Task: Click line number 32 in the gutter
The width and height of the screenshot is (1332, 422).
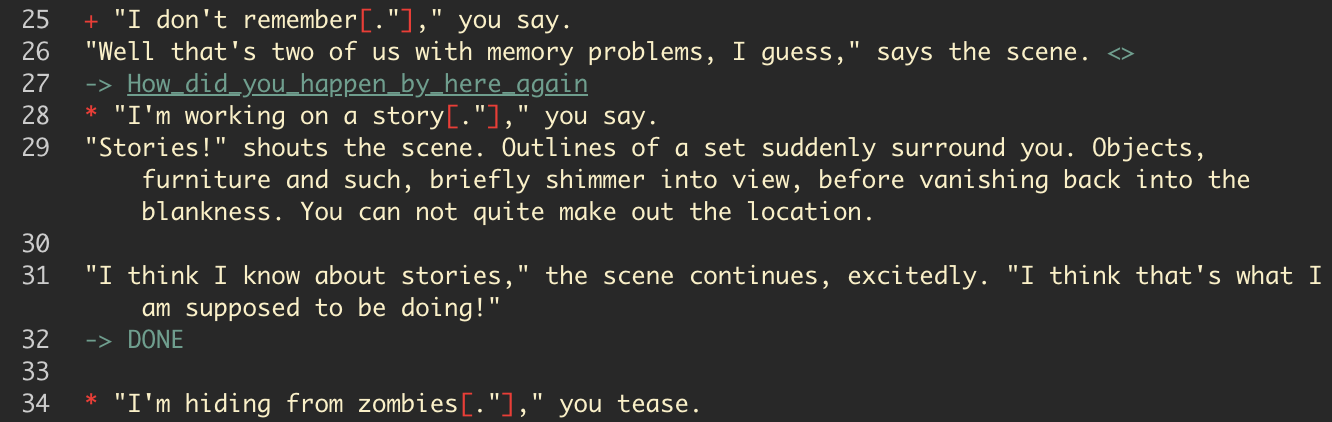Action: (36, 340)
